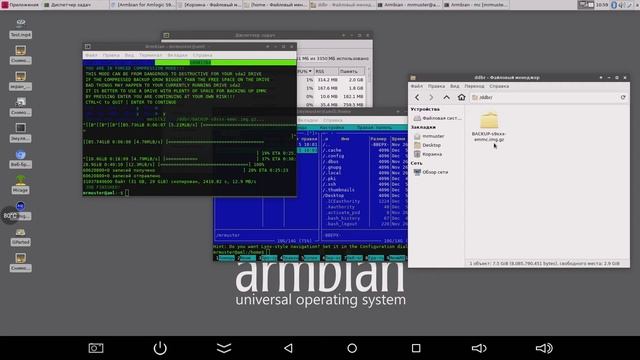Launch GParted from the desktop
Image resolution: width=640 pixels, height=360 pixels.
(x=20, y=237)
